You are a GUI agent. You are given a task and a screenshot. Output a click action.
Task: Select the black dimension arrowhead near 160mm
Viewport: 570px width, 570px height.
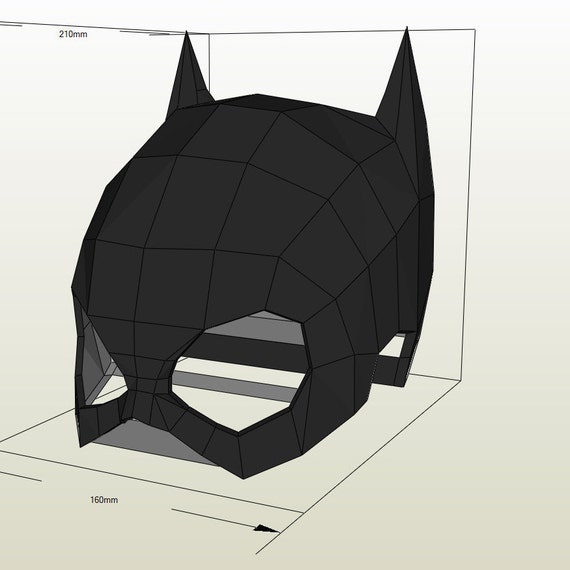point(266,528)
